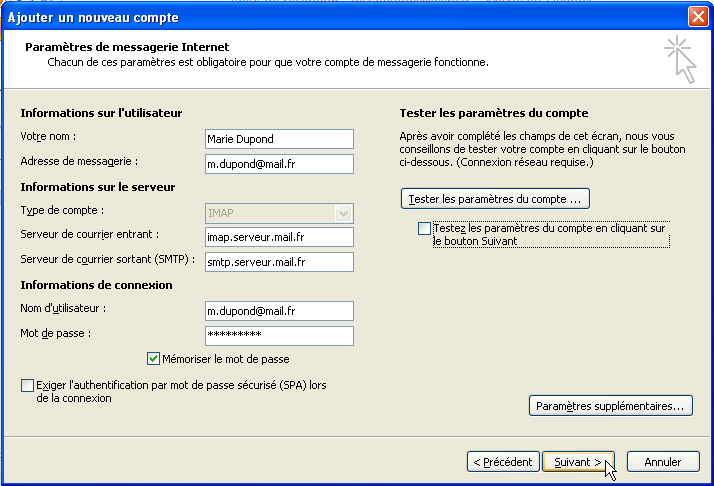Select the Serveur de courrier entrant field
The width and height of the screenshot is (714, 486).
(x=279, y=237)
